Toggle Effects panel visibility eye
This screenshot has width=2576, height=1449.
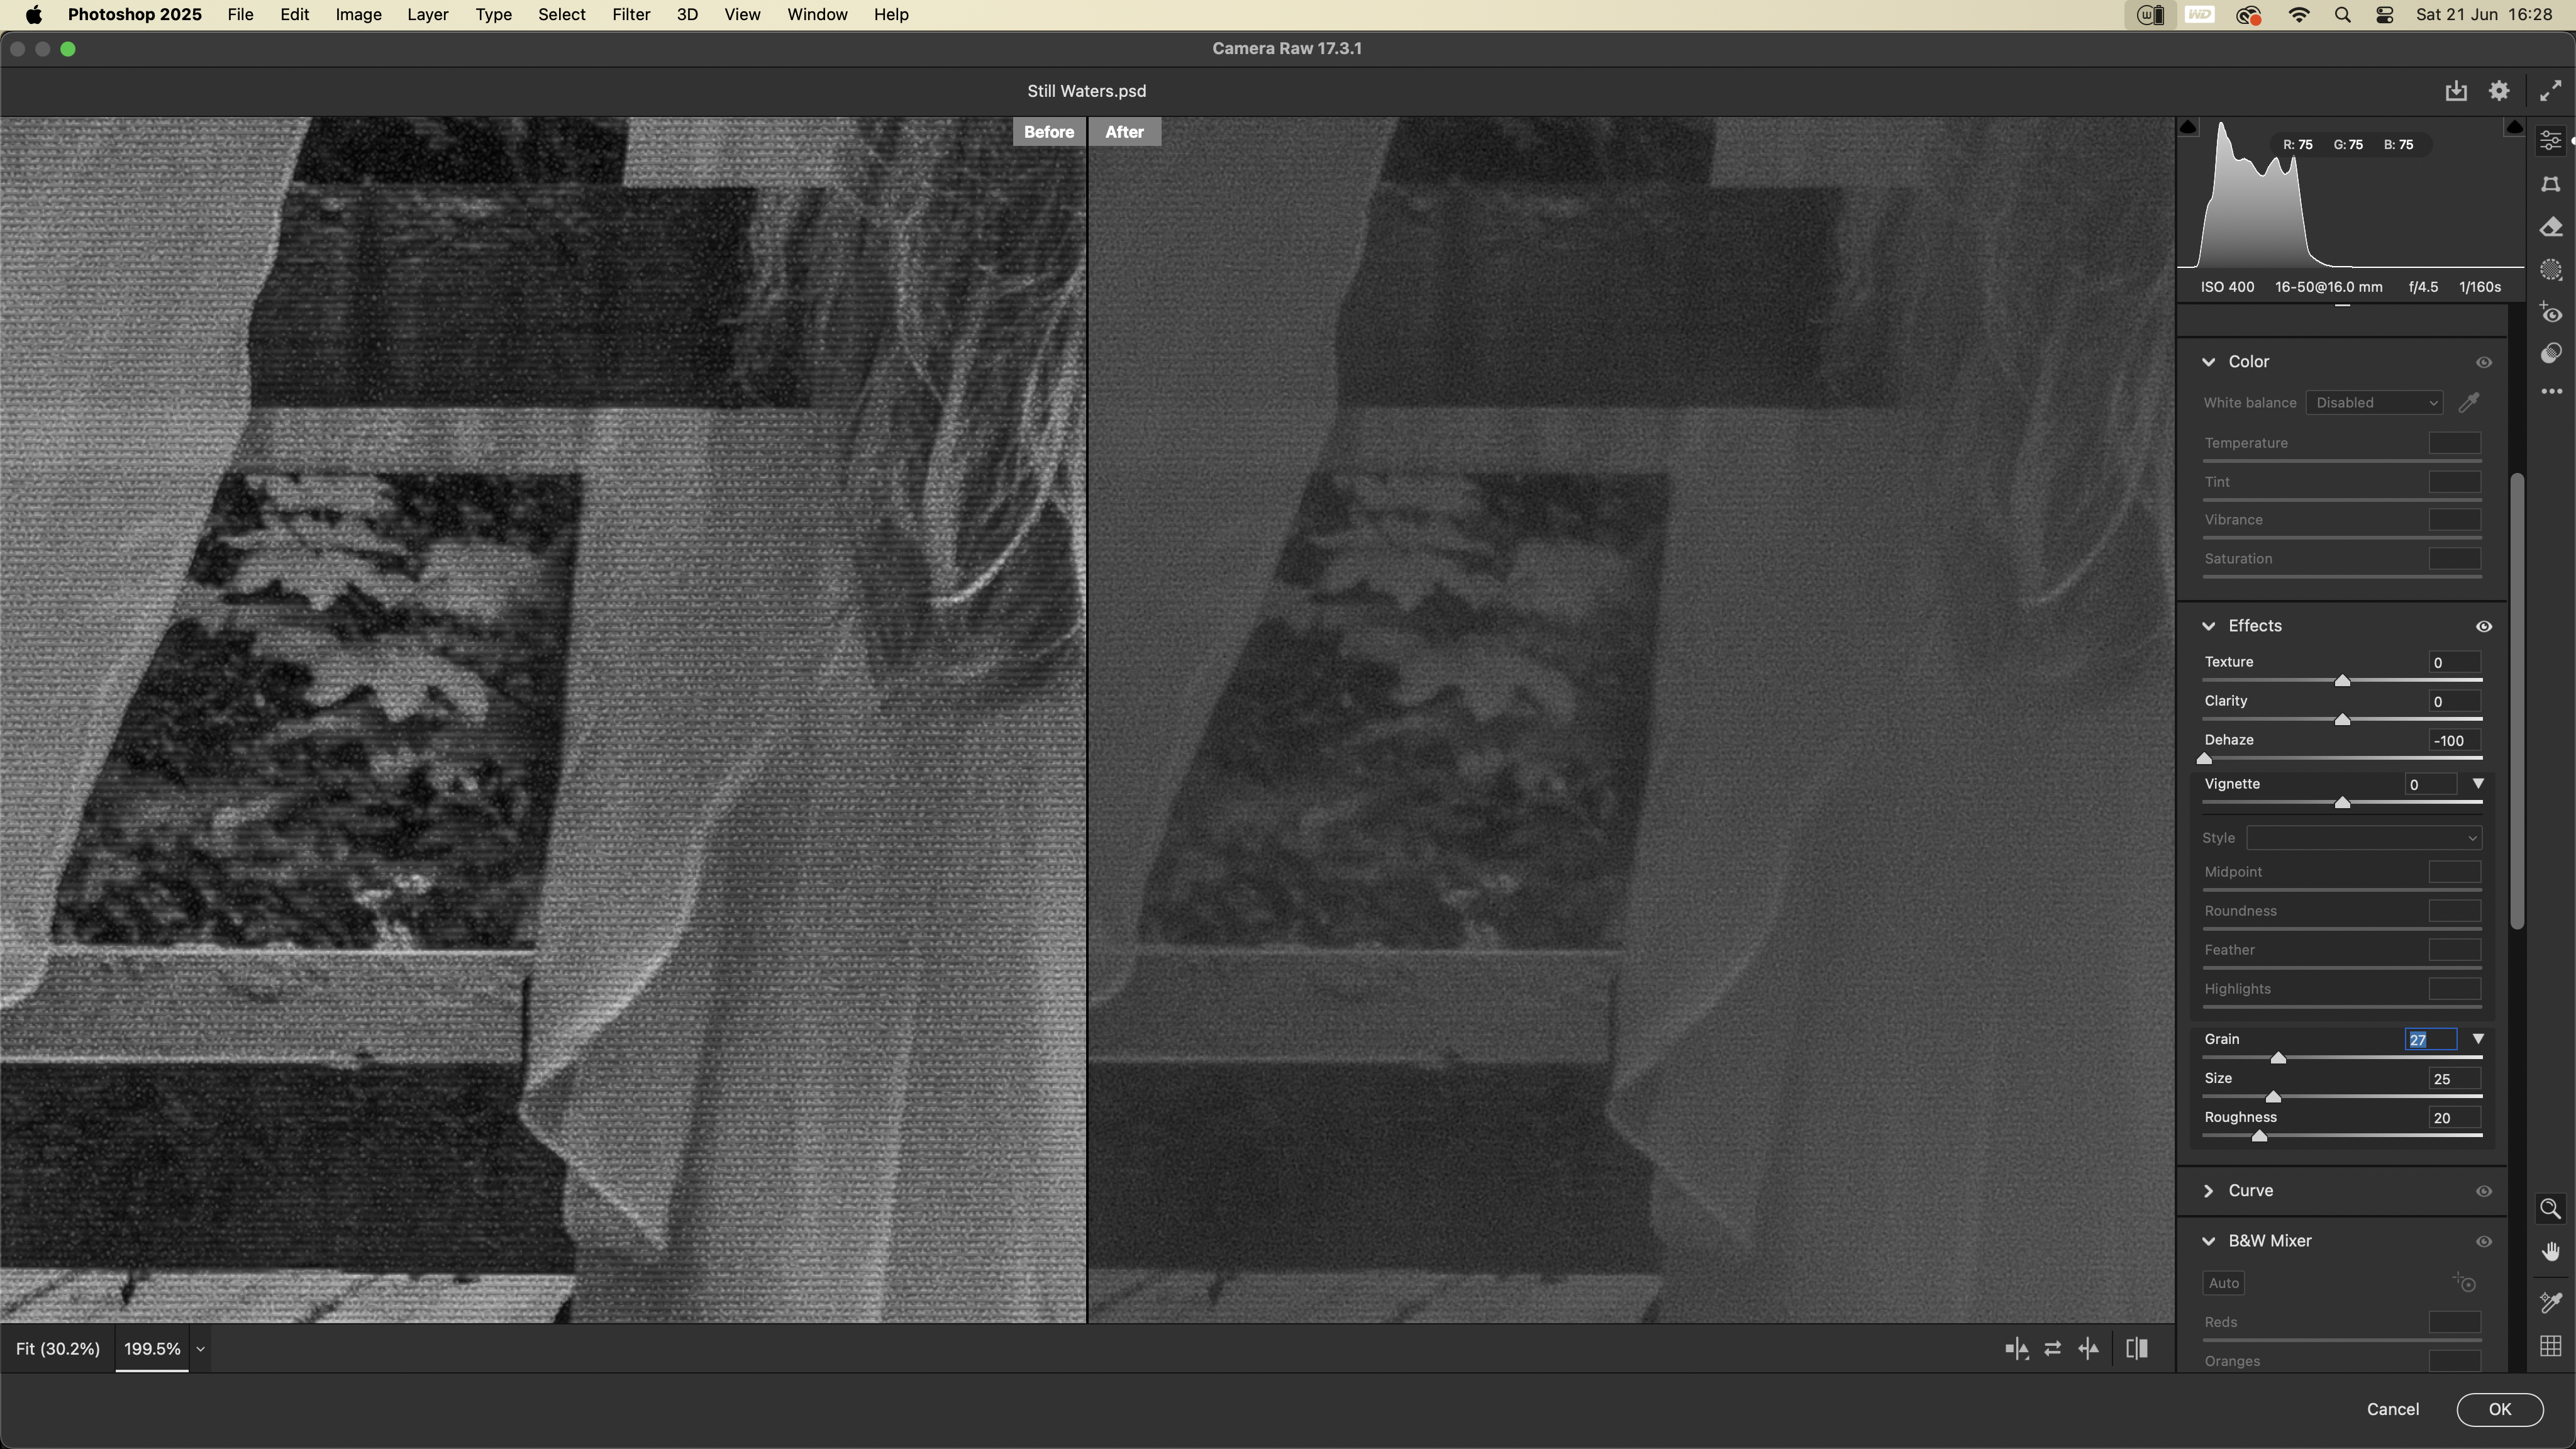2484,627
